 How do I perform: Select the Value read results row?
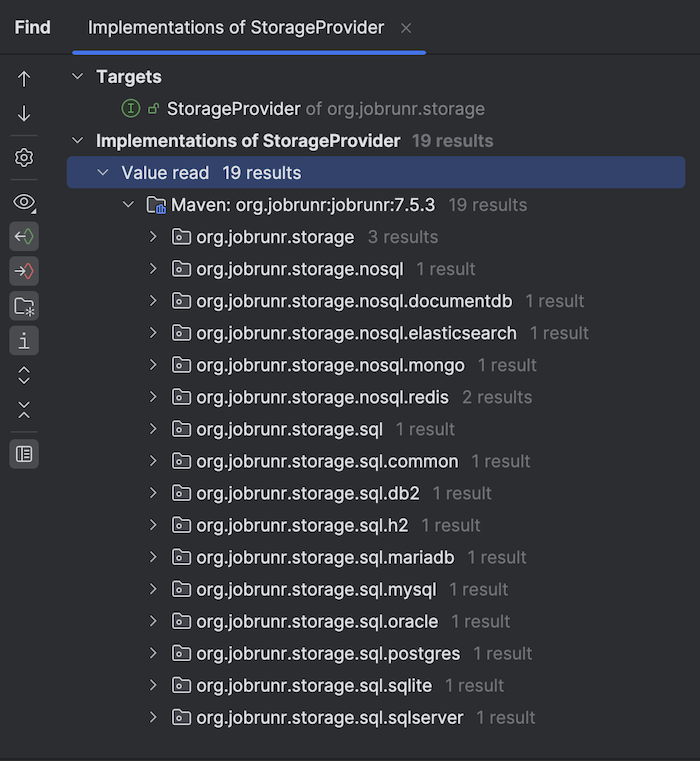tap(376, 173)
